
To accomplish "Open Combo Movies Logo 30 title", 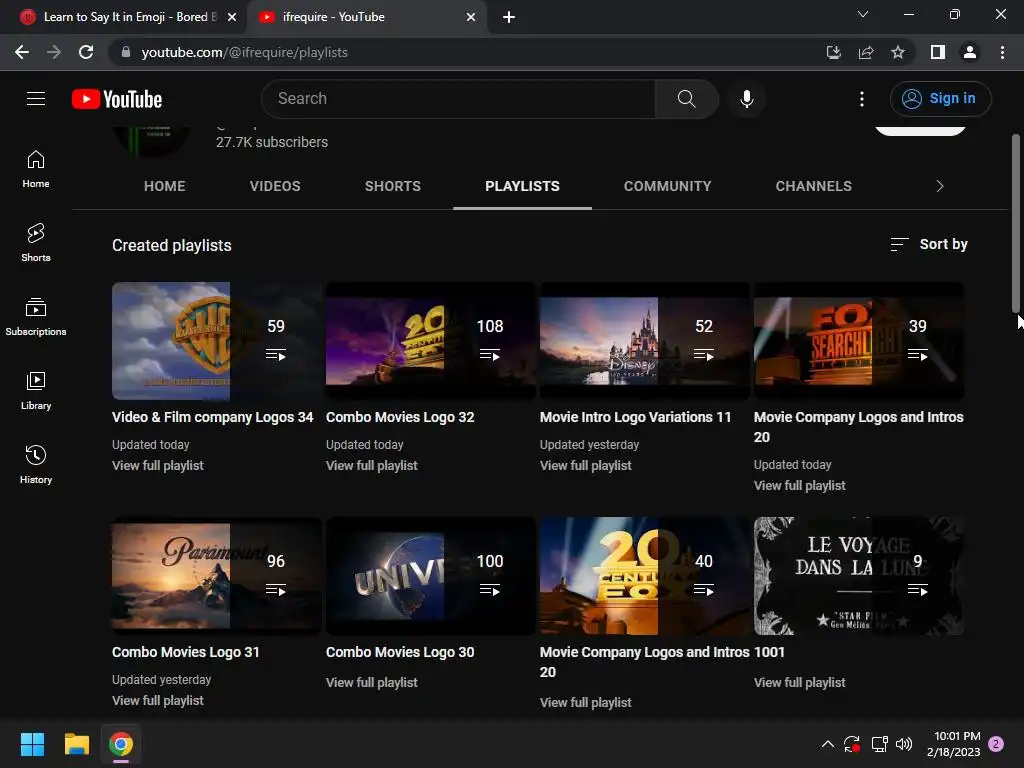I will 400,652.
